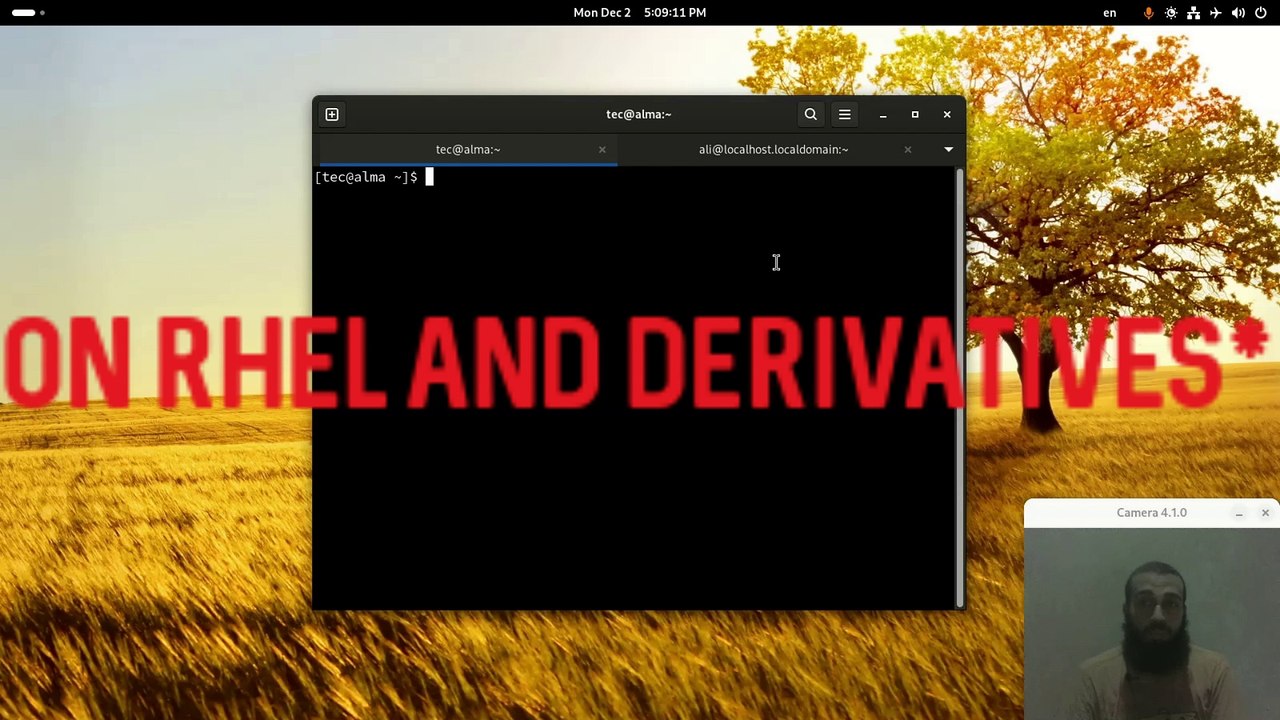Maximize the terminal window
1280x720 pixels.
(915, 114)
